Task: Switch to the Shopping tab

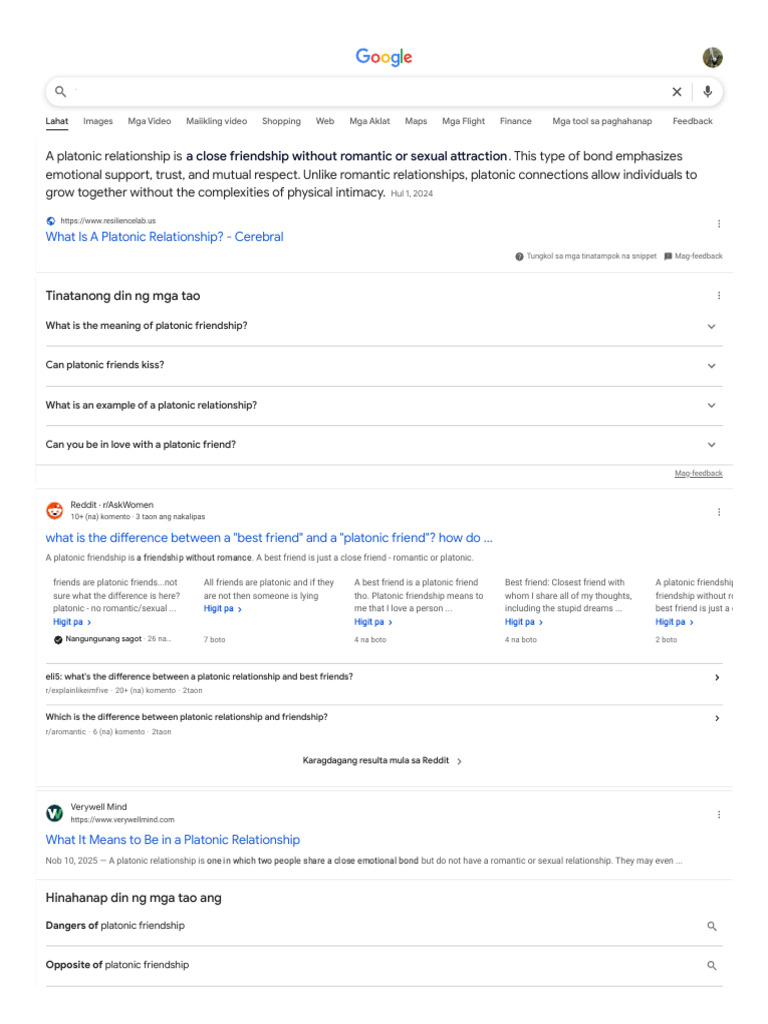Action: (x=281, y=121)
